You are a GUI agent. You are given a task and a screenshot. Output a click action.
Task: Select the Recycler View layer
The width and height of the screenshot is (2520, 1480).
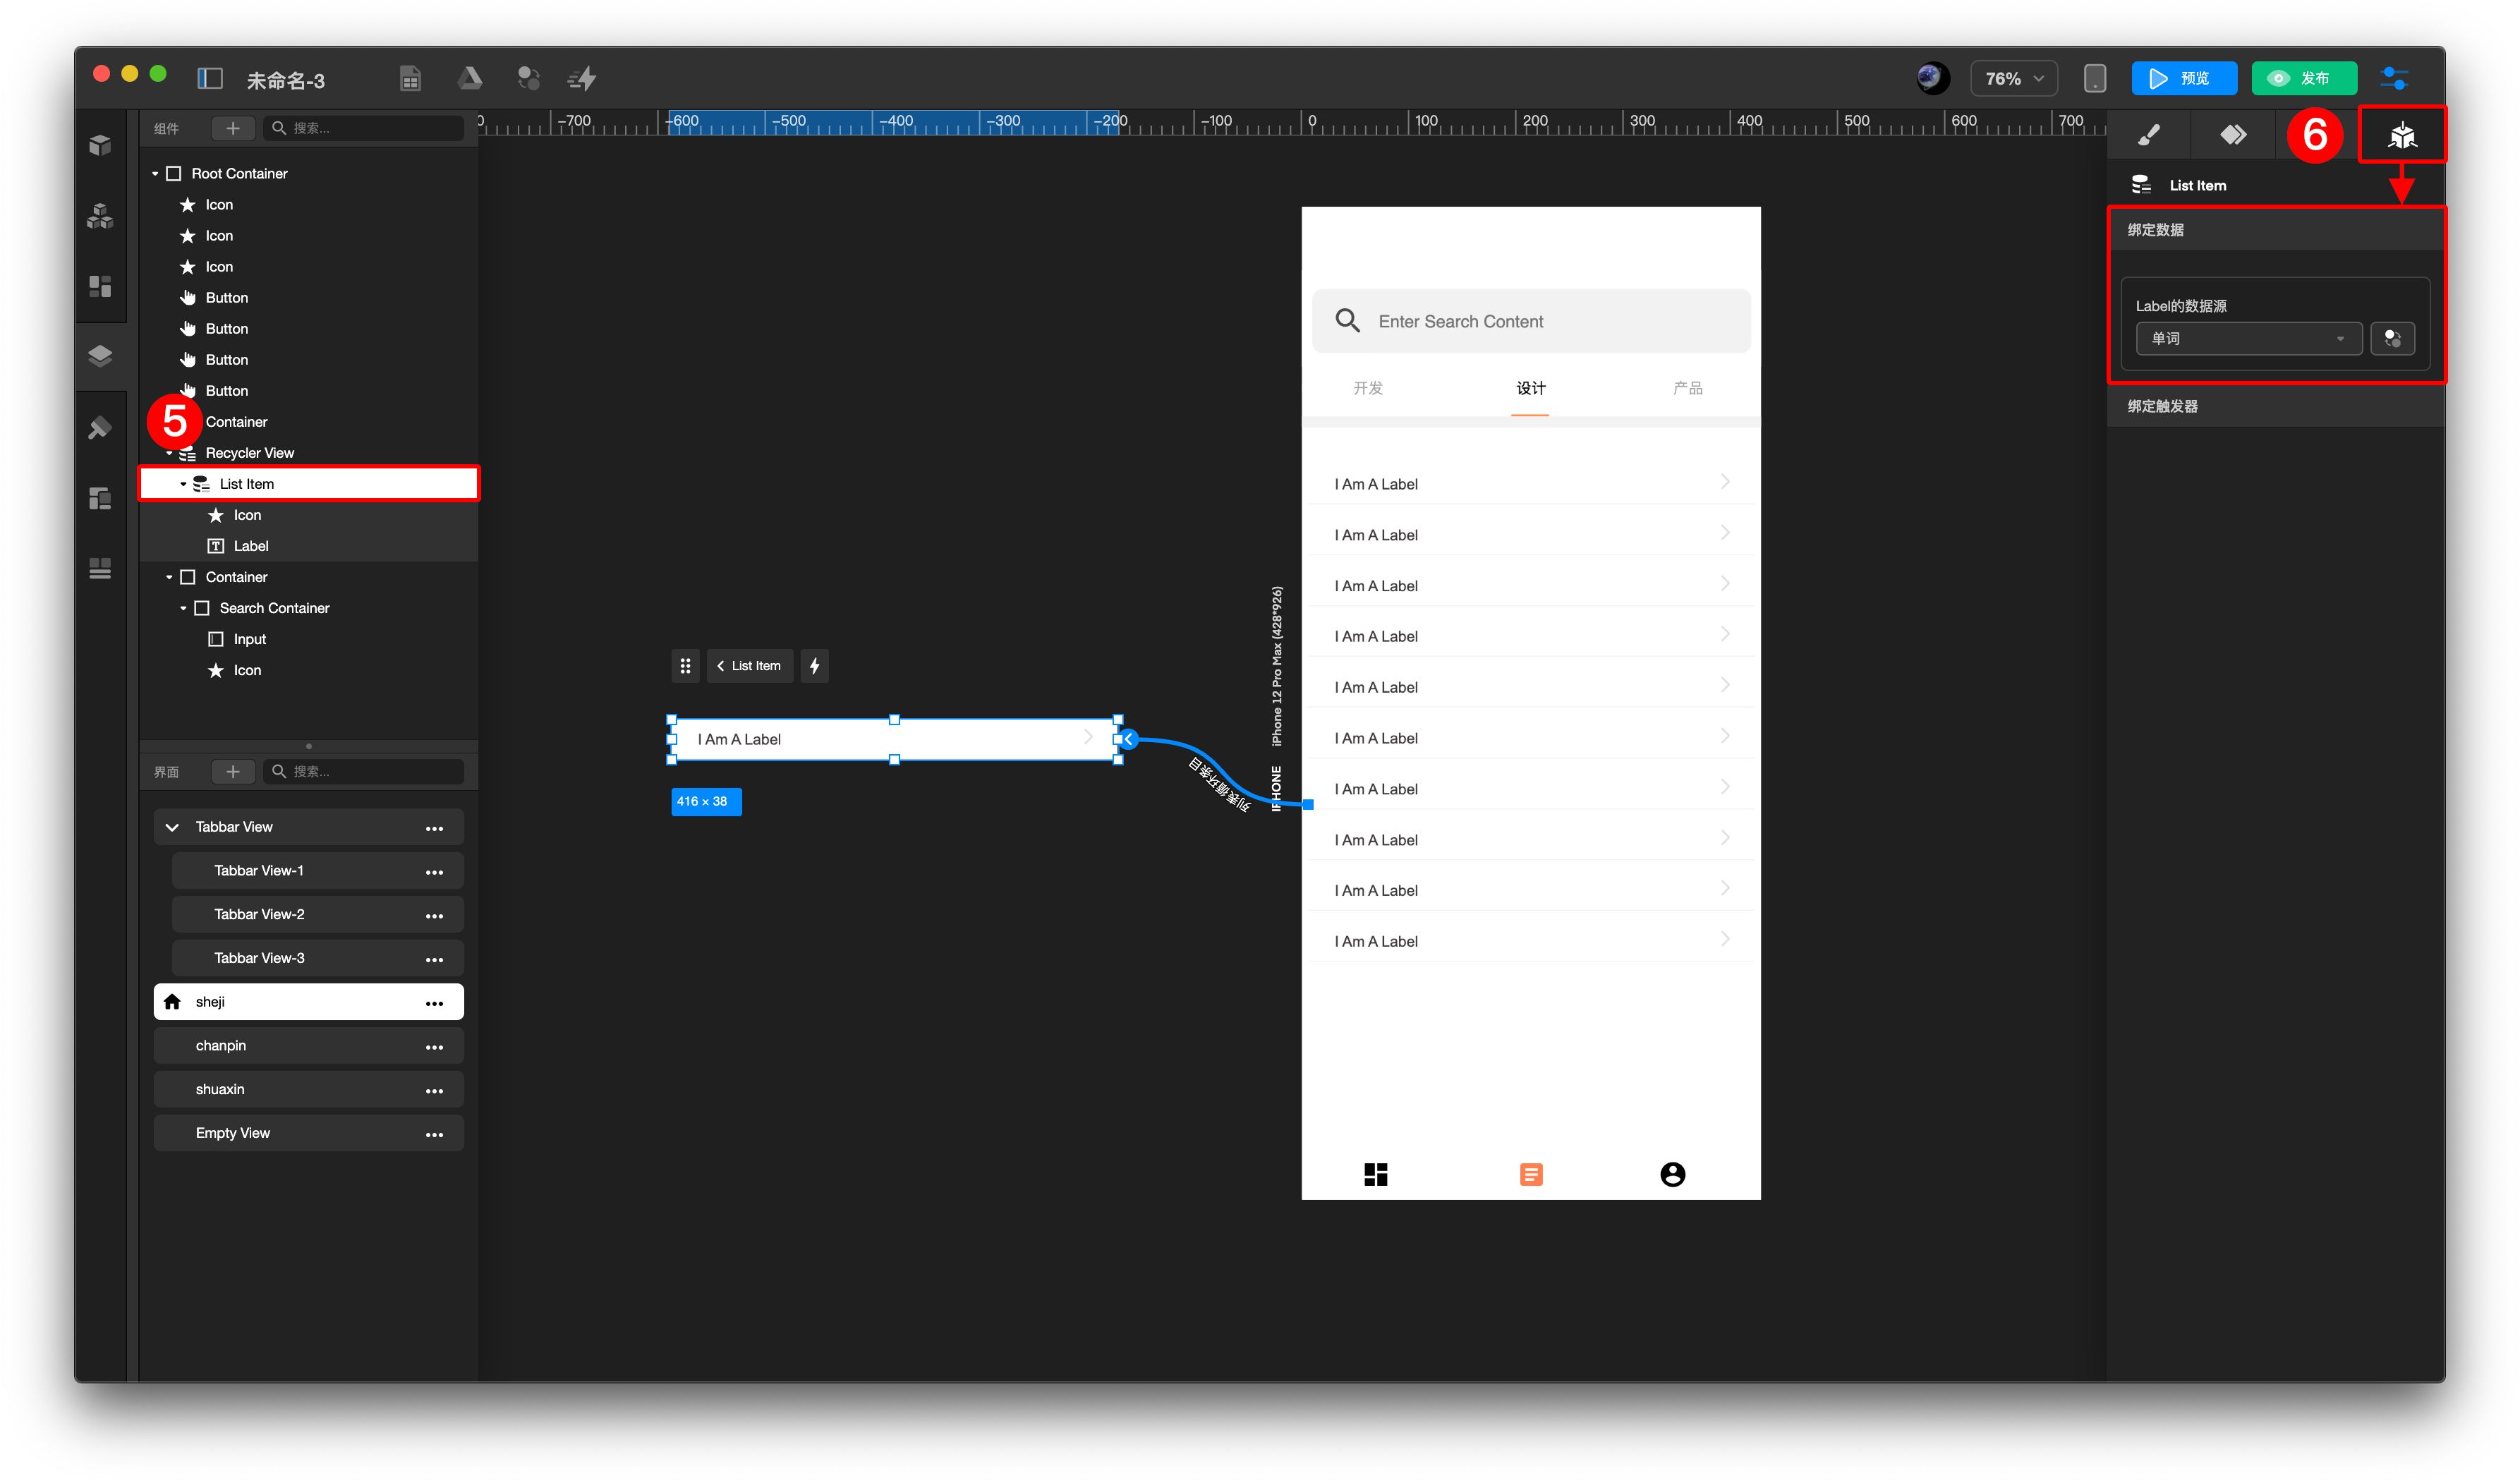(308, 453)
